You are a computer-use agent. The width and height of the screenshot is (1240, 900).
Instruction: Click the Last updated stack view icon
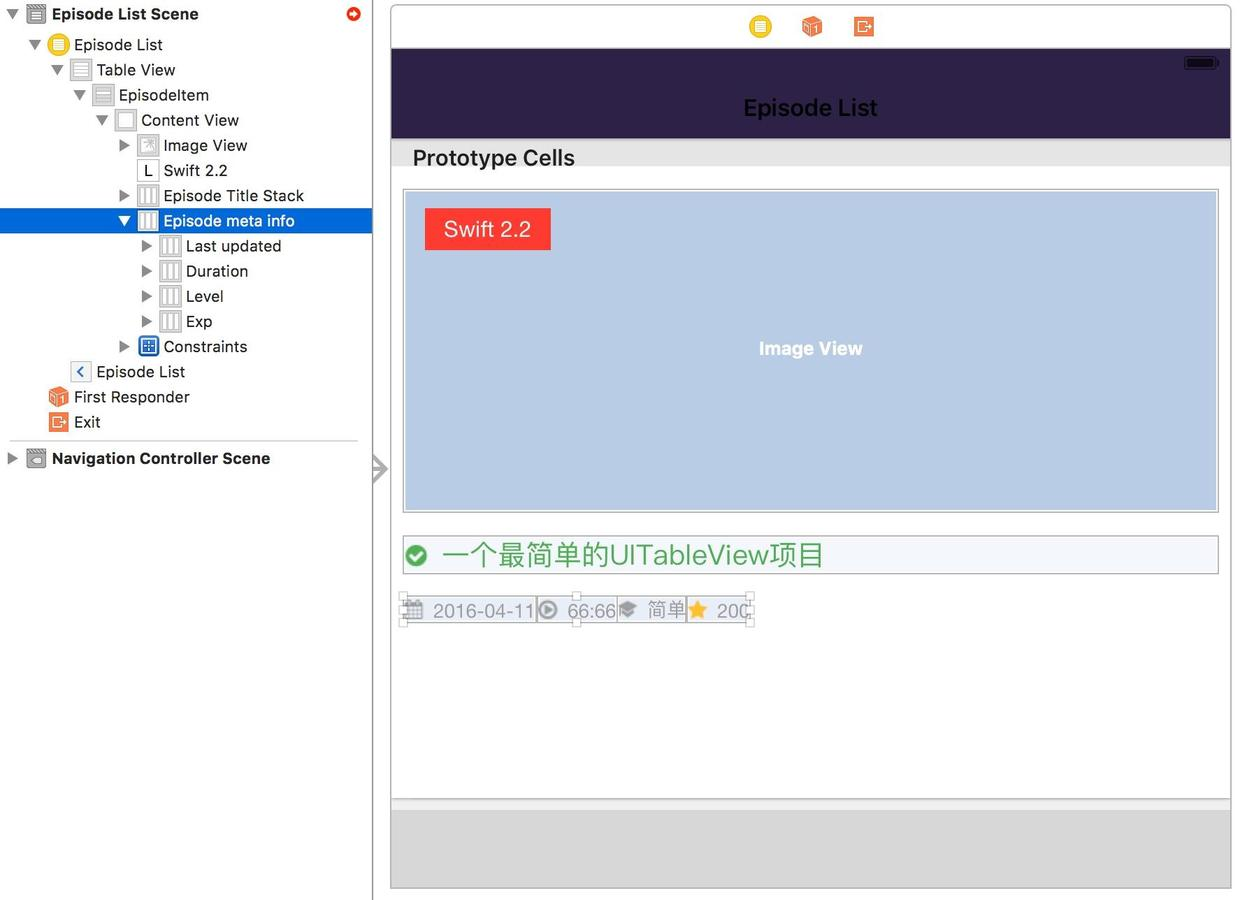170,246
